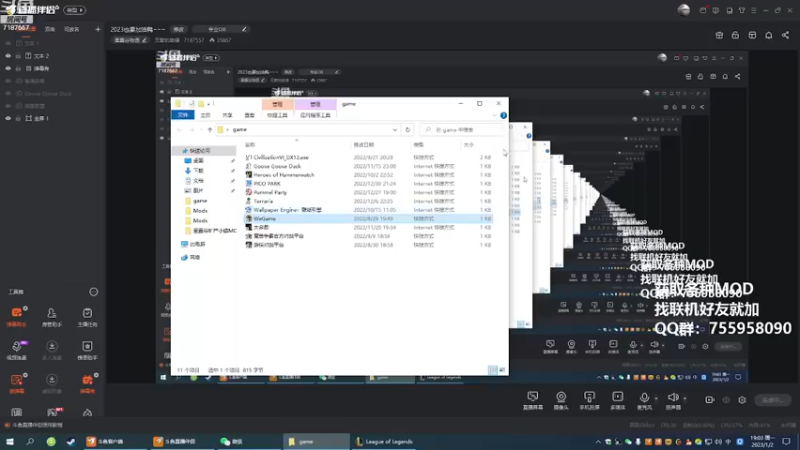Screen dimensions: 800x450
Task: Open broadcast settings gear icon
Action: [x=742, y=400]
